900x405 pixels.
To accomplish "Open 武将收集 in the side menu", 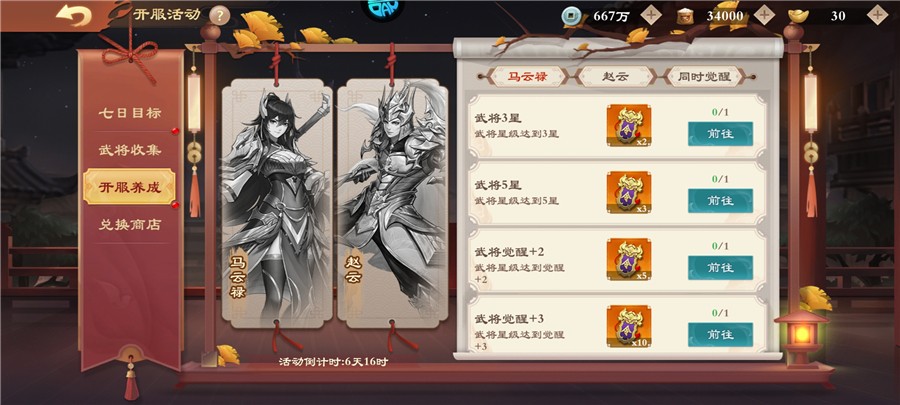I will coord(129,151).
